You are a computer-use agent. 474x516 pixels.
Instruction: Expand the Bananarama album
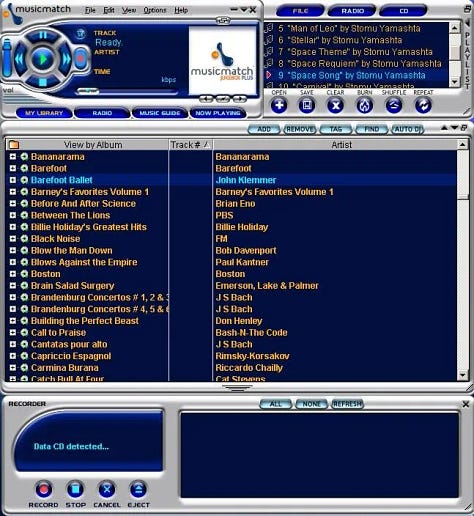coord(13,156)
